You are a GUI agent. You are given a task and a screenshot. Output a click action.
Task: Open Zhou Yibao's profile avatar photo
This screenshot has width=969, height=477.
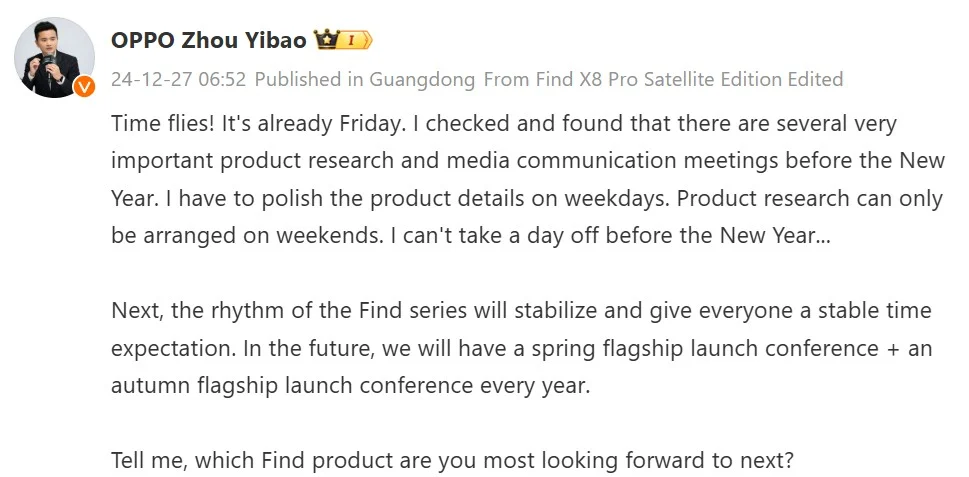pos(54,57)
